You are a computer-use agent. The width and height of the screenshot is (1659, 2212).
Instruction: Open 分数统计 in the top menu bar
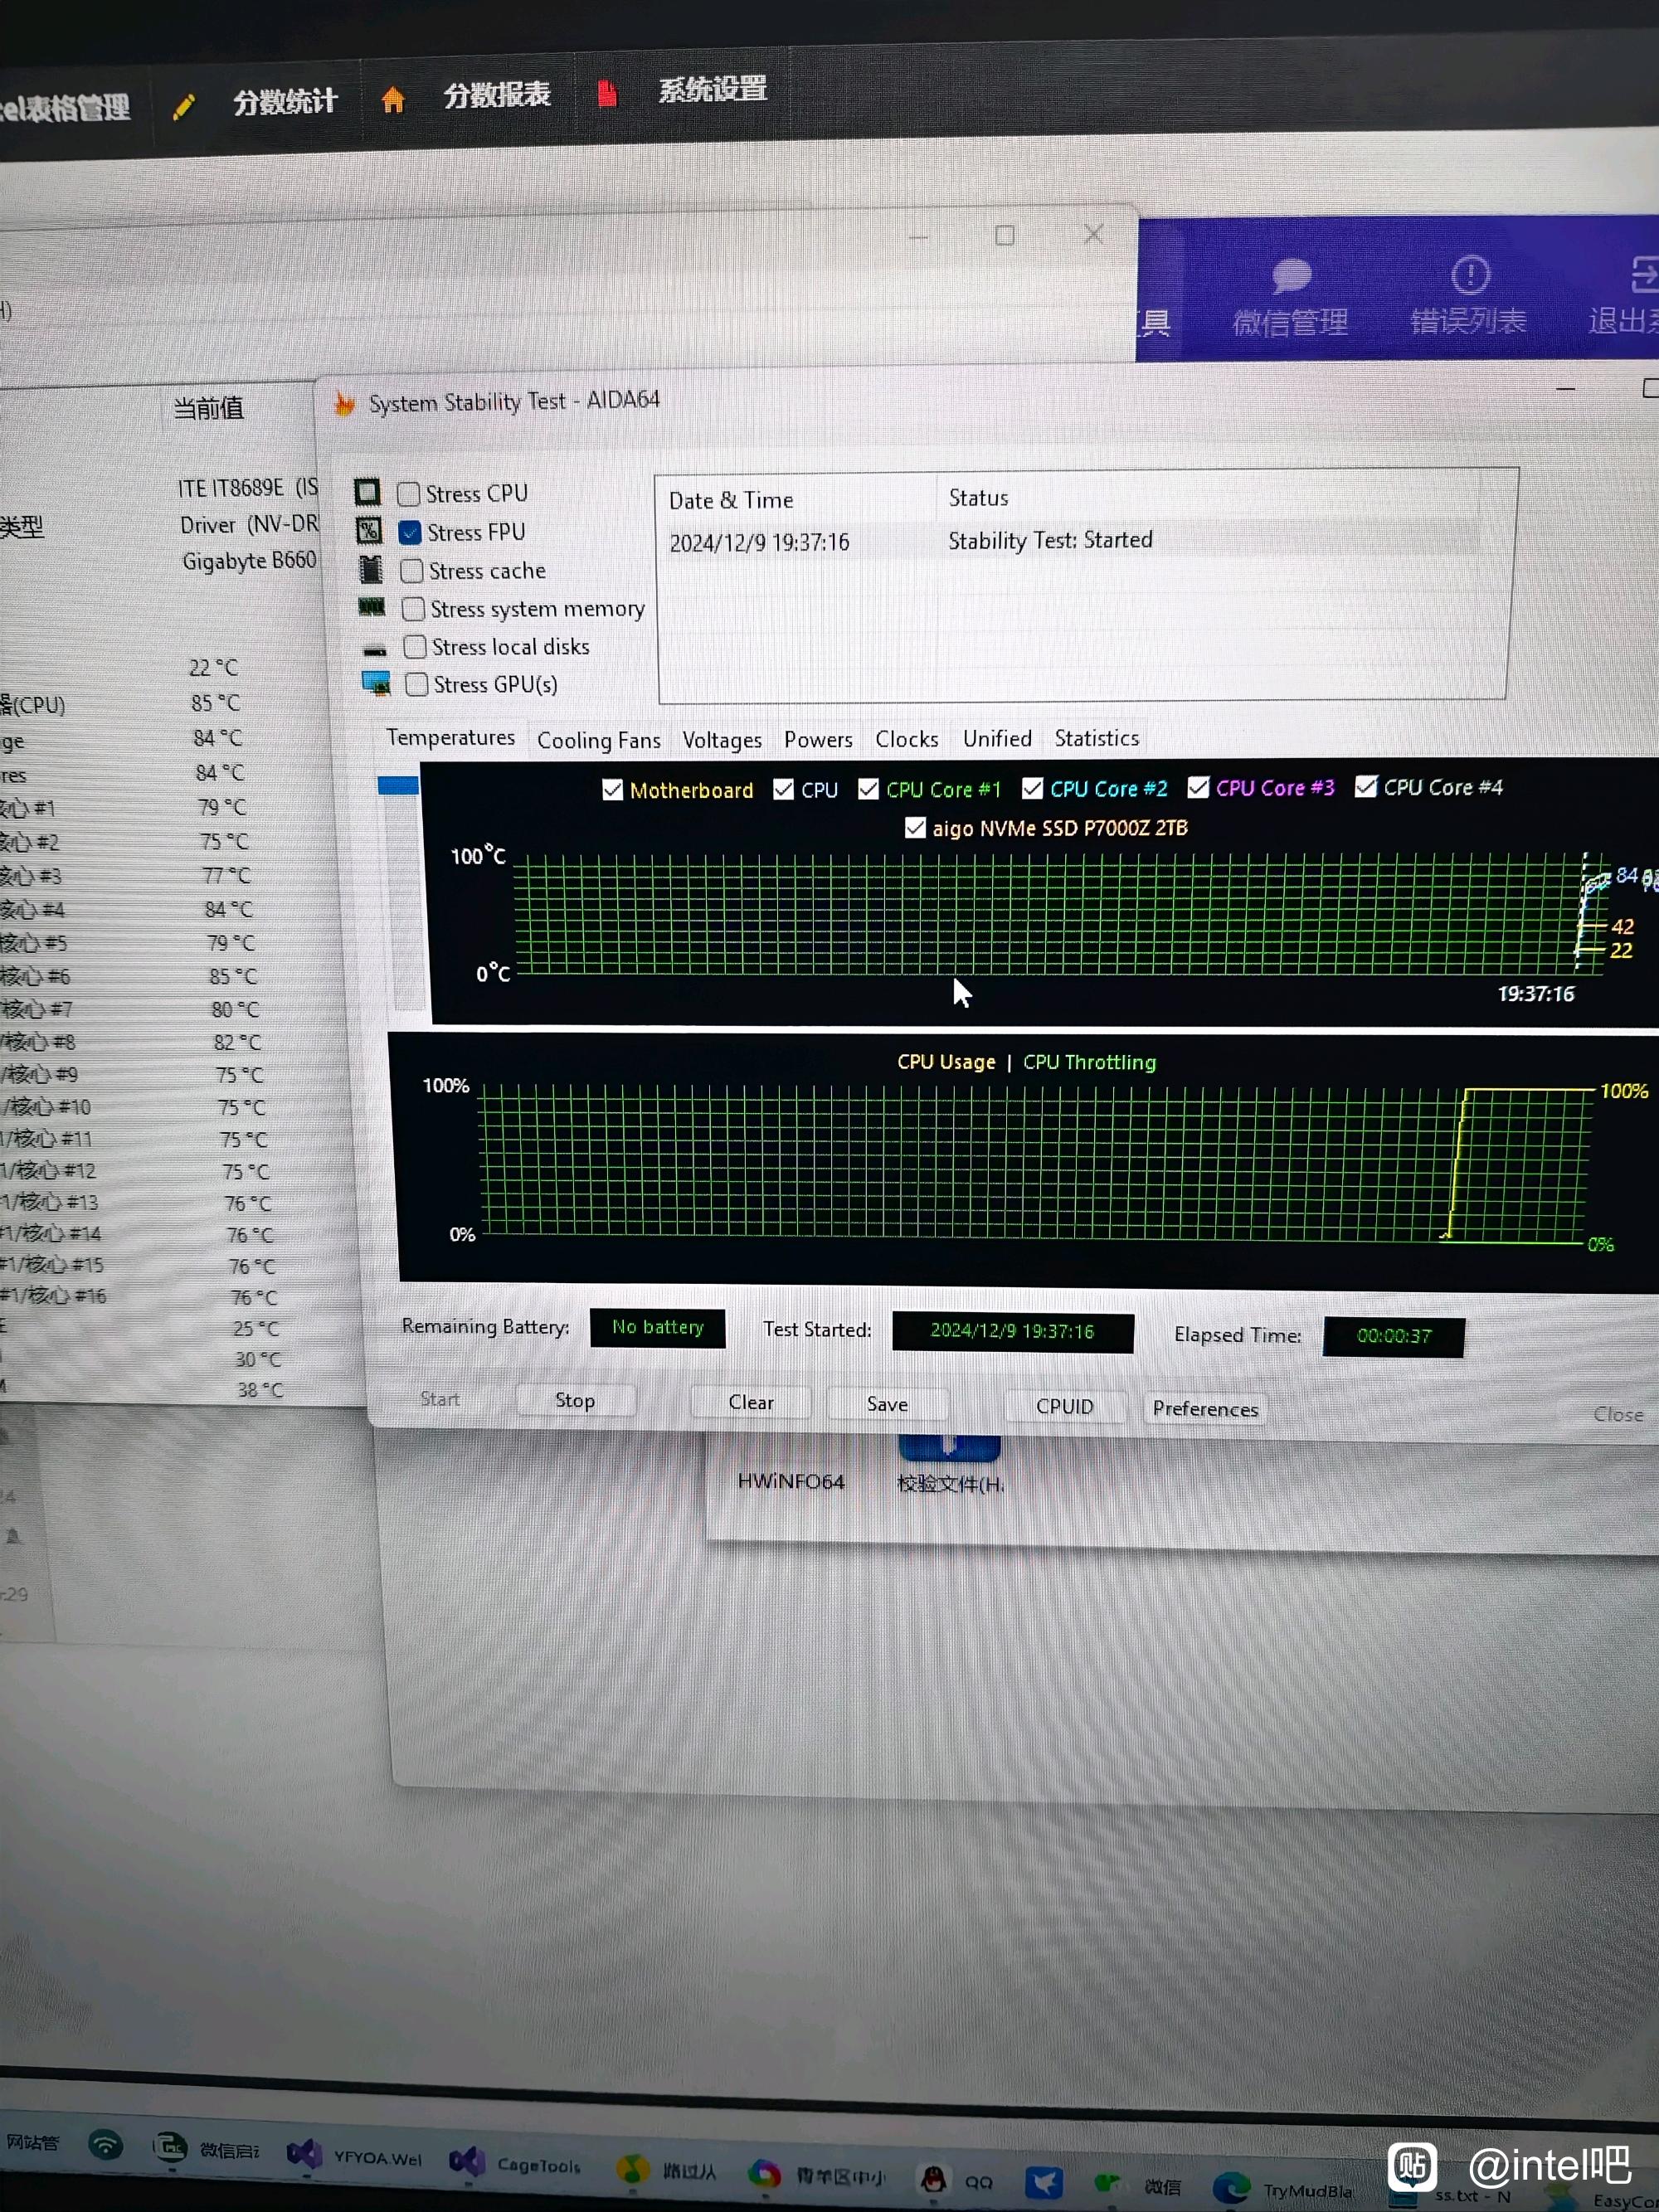tap(285, 102)
